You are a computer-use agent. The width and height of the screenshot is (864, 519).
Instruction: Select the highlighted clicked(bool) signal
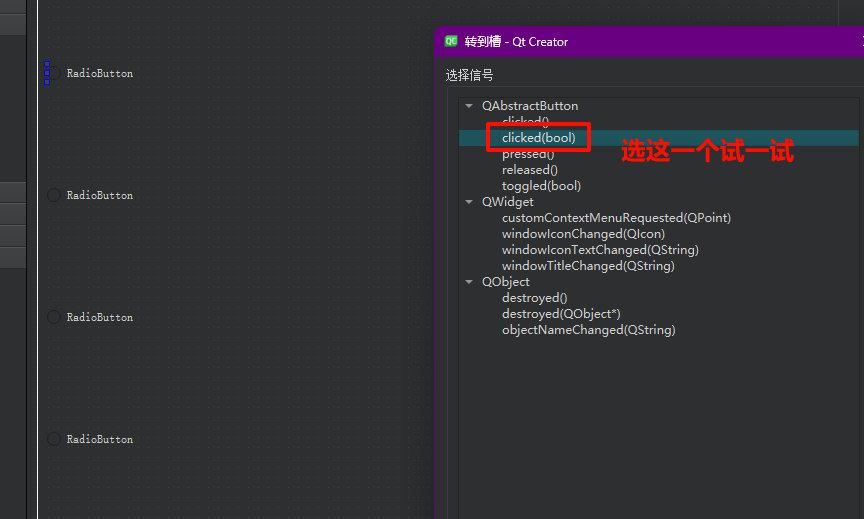538,138
